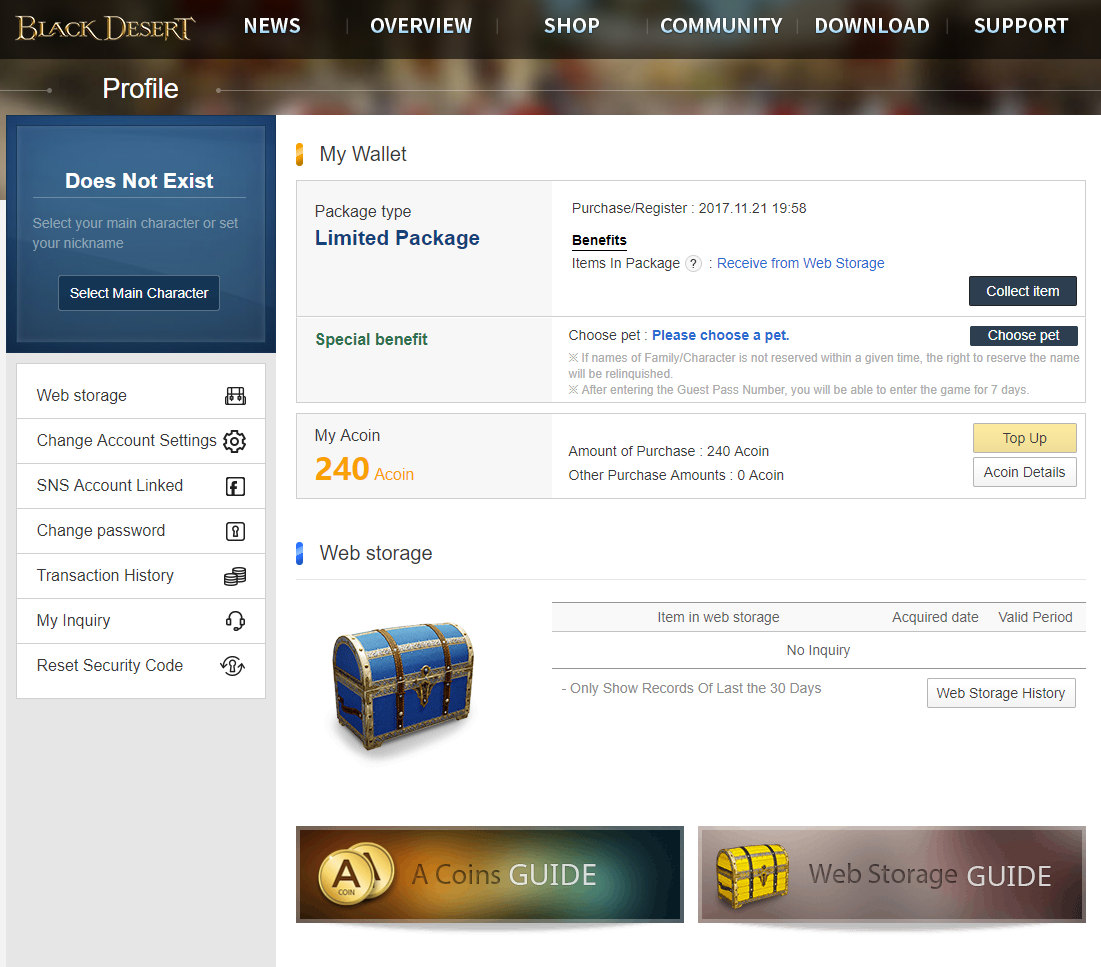Open Web storage from the sidebar
The width and height of the screenshot is (1101, 967).
[x=141, y=396]
